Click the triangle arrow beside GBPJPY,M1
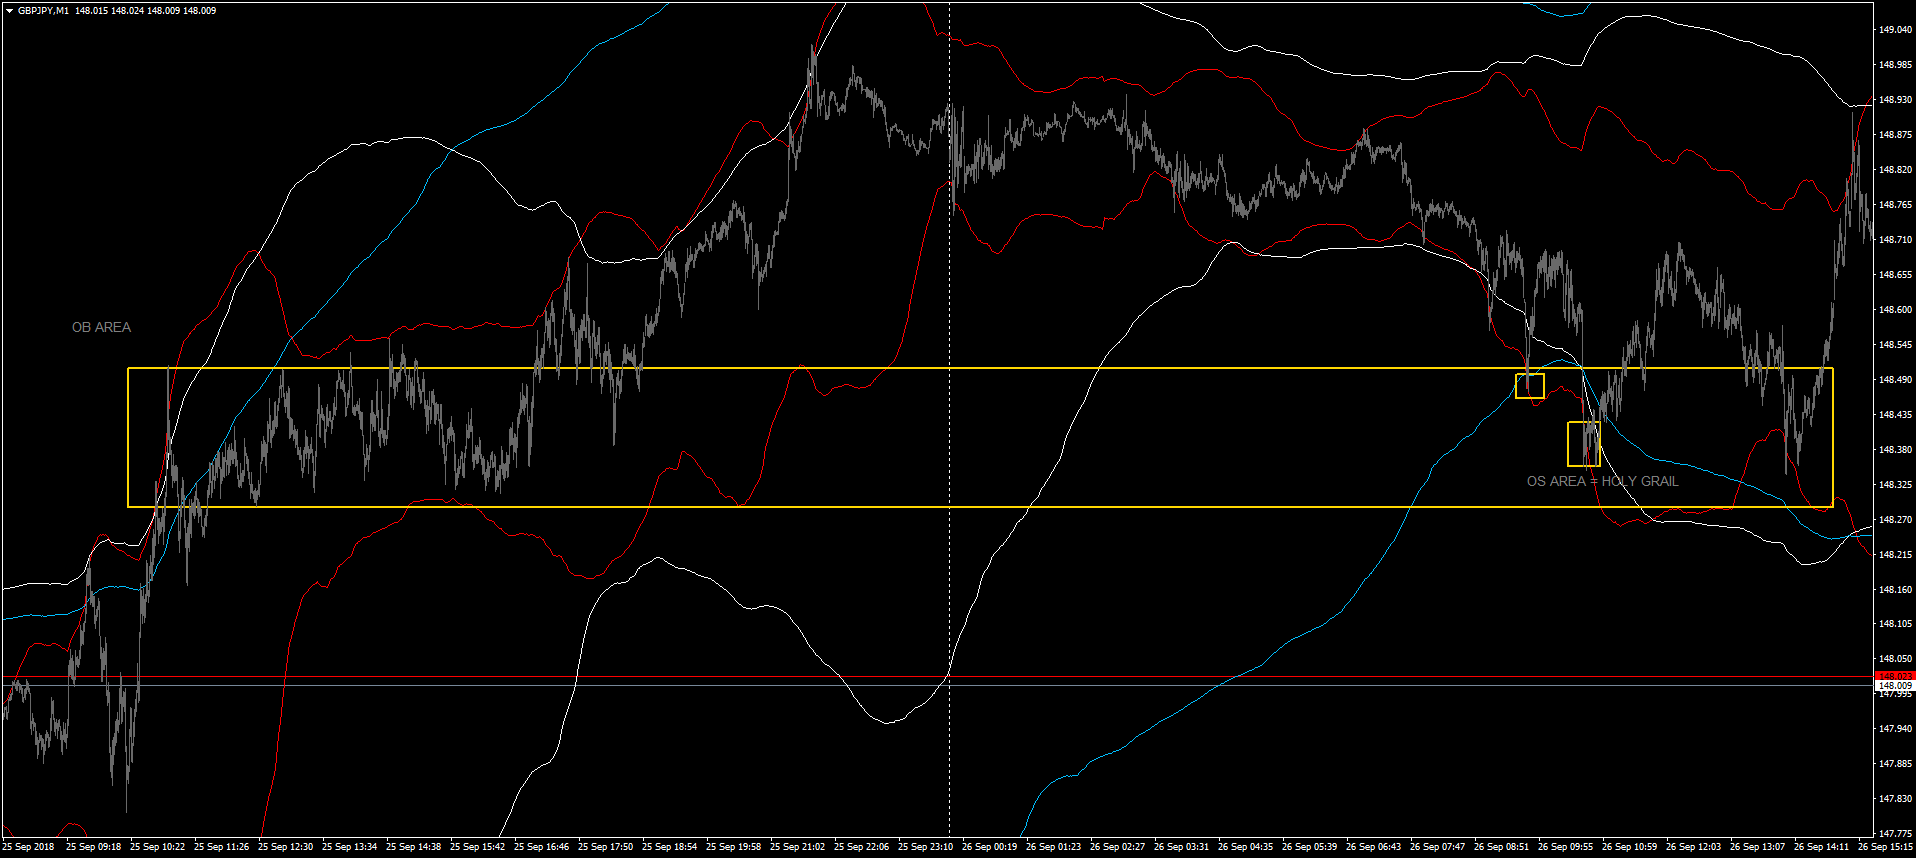1916x858 pixels. [x=9, y=11]
